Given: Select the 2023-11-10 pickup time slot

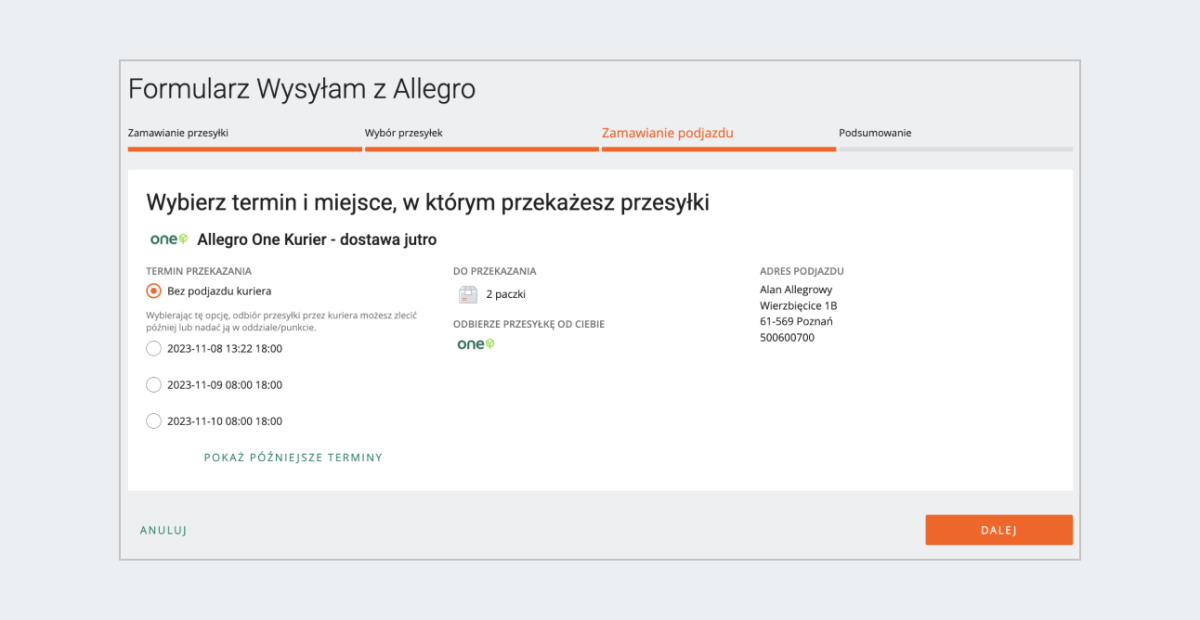Looking at the screenshot, I should click(154, 421).
